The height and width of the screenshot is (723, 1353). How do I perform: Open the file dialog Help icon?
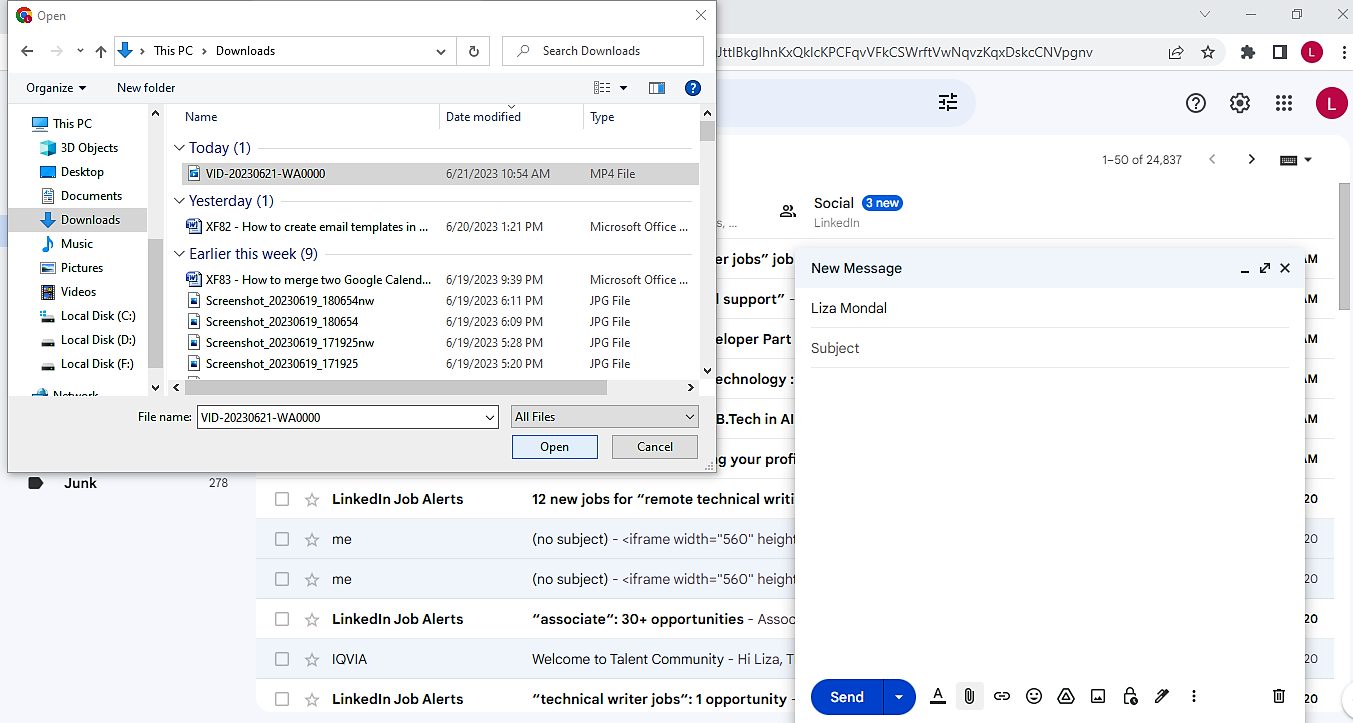pos(692,88)
